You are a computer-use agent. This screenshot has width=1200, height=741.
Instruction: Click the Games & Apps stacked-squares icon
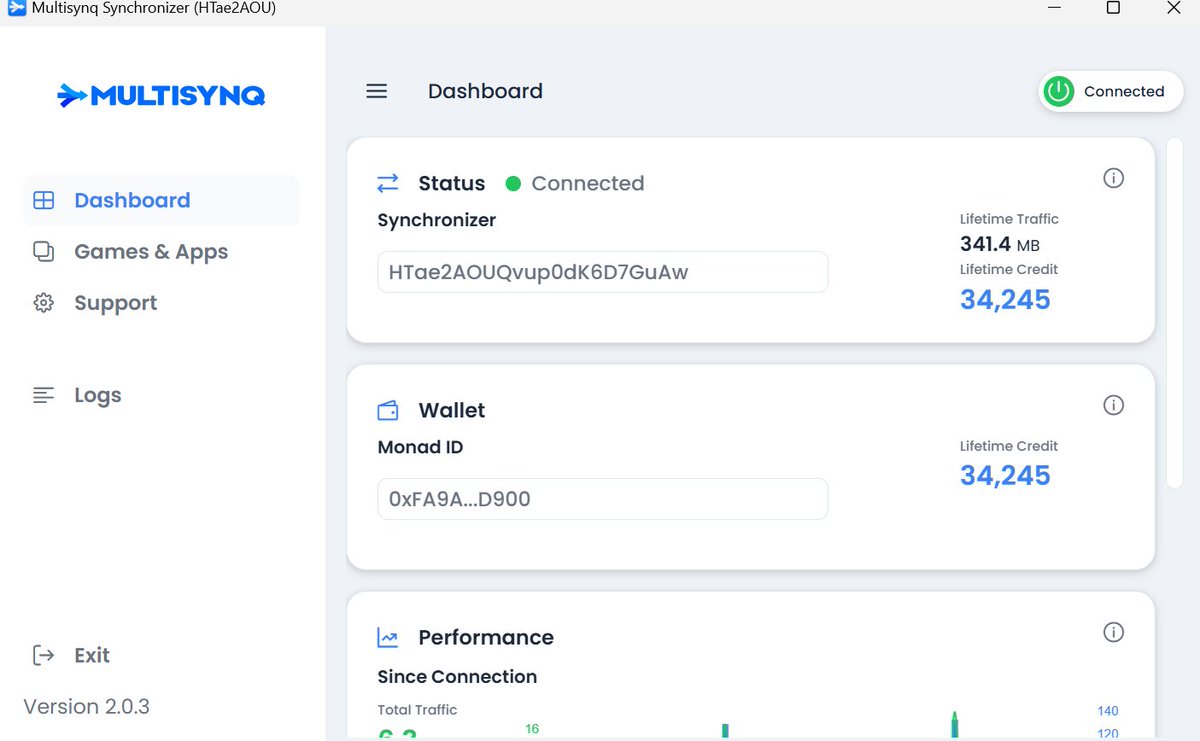pos(43,252)
